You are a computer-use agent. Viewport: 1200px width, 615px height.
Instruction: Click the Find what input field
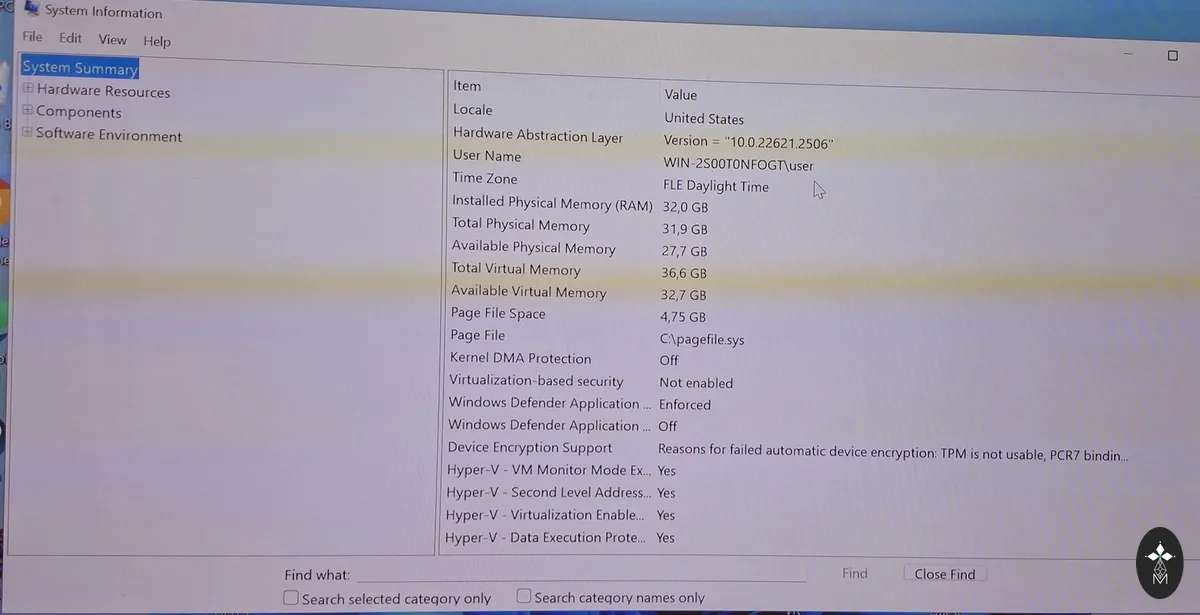pyautogui.click(x=581, y=573)
